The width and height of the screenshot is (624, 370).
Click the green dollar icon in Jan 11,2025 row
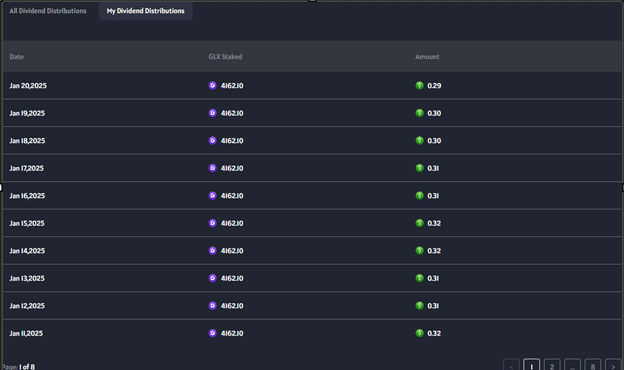[419, 333]
